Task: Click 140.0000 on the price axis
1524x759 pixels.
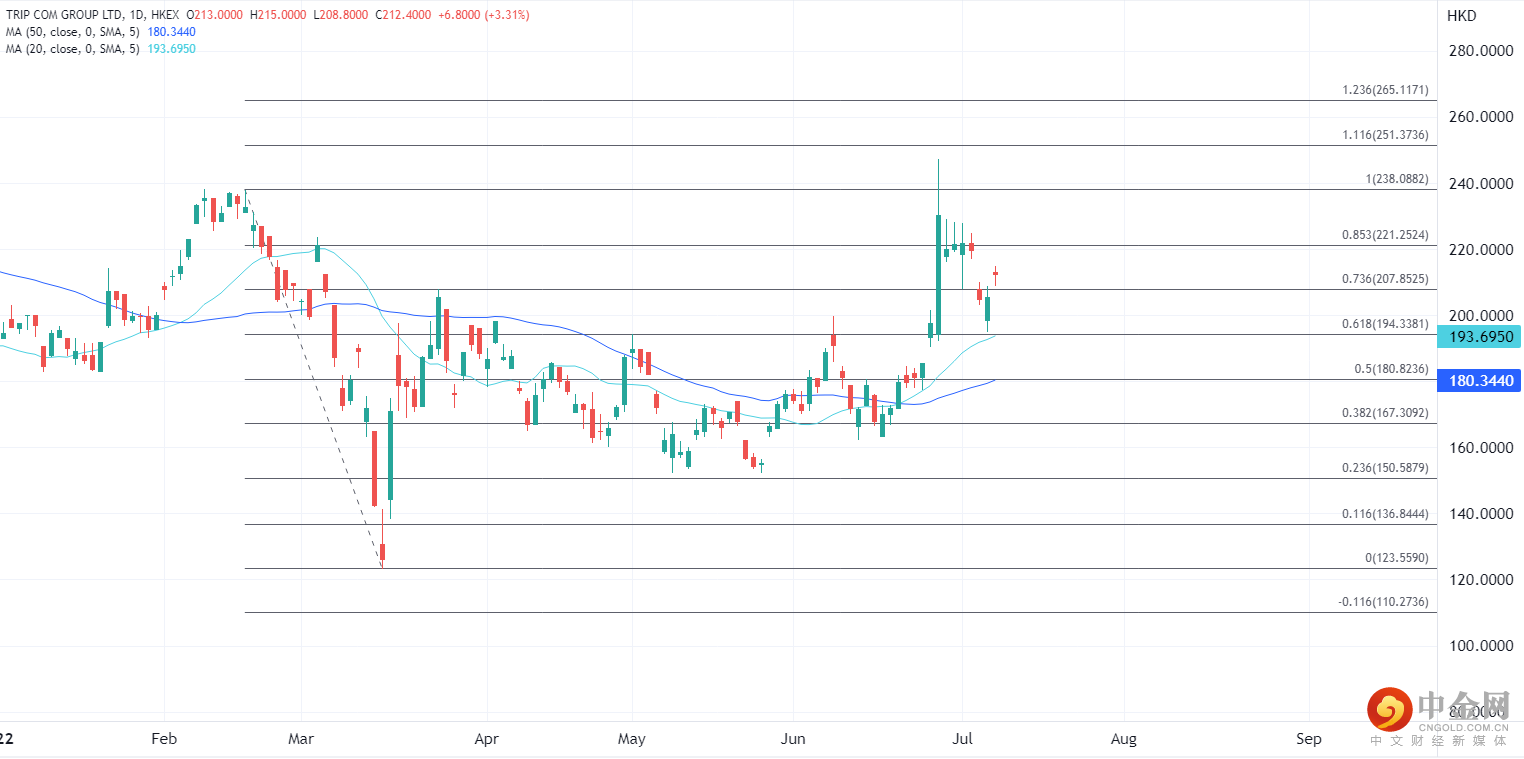Action: (x=1479, y=514)
